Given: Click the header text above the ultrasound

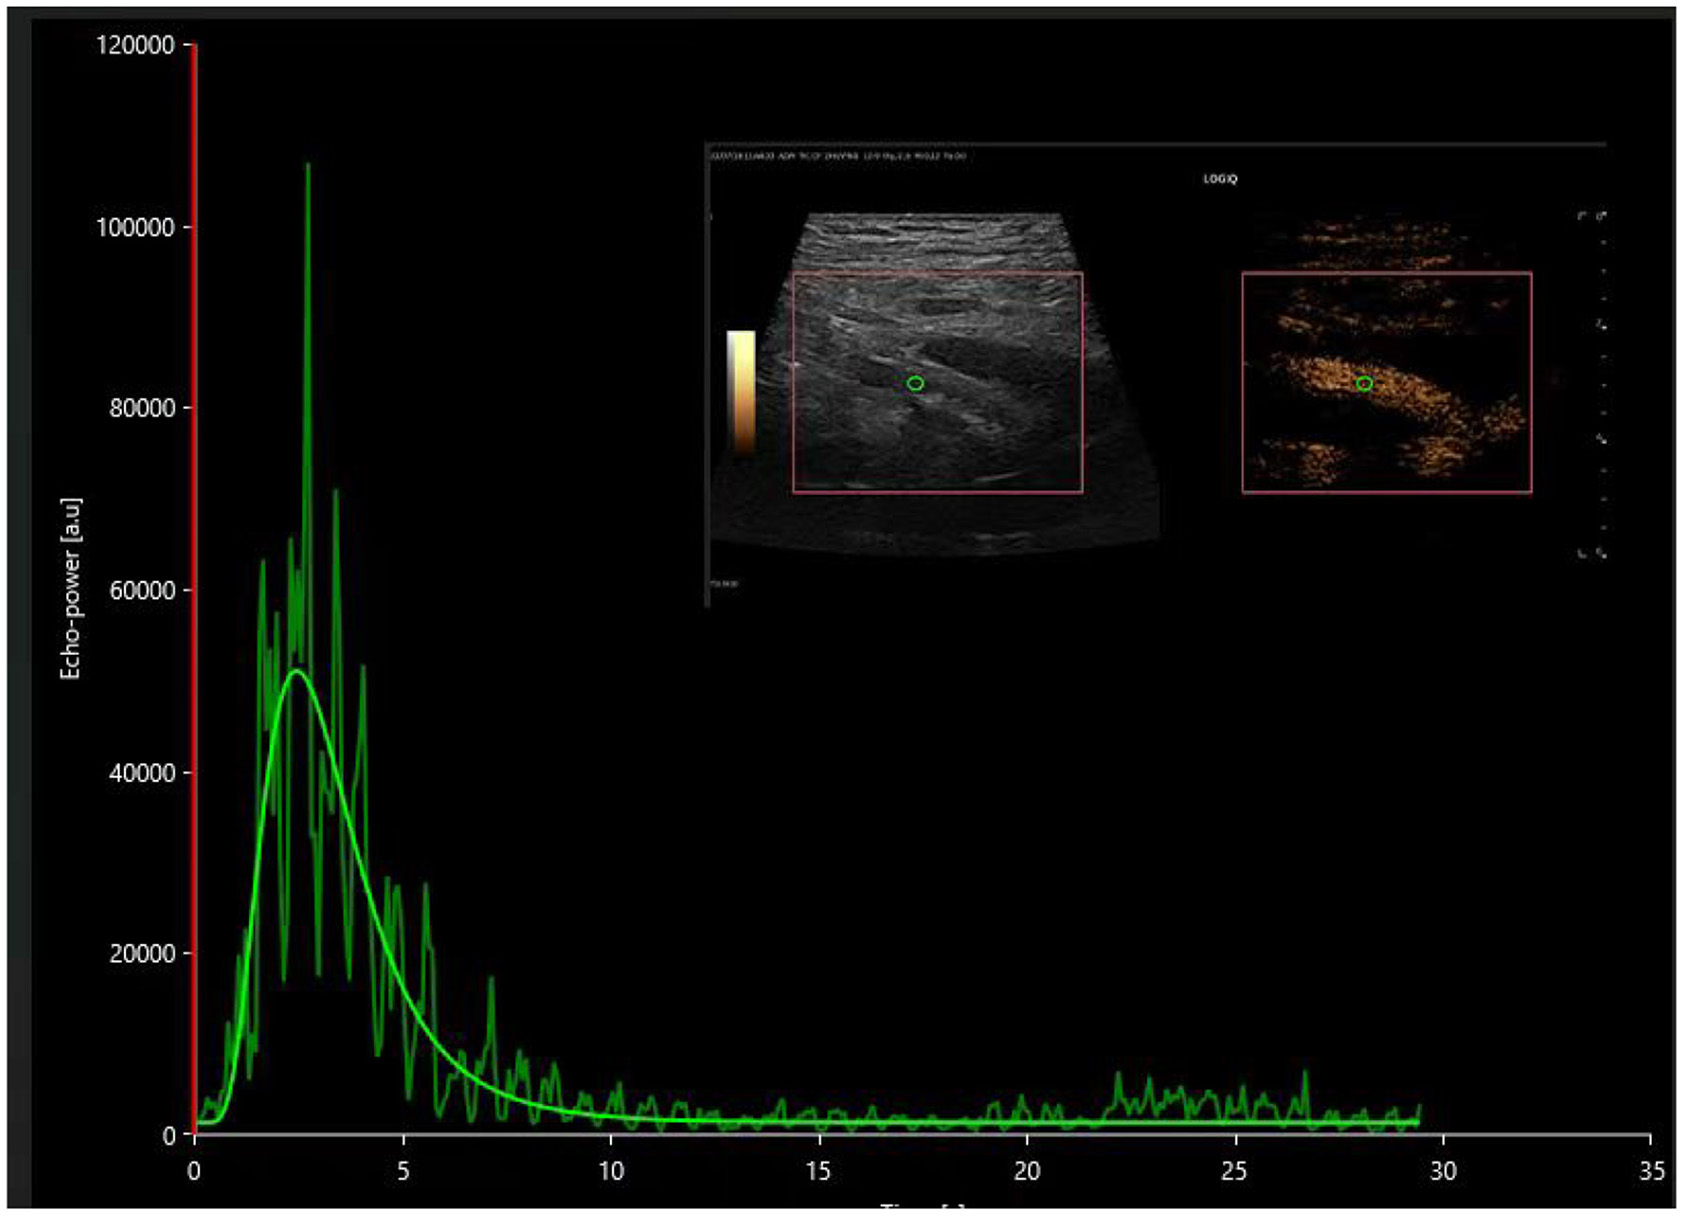Looking at the screenshot, I should pos(838,156).
